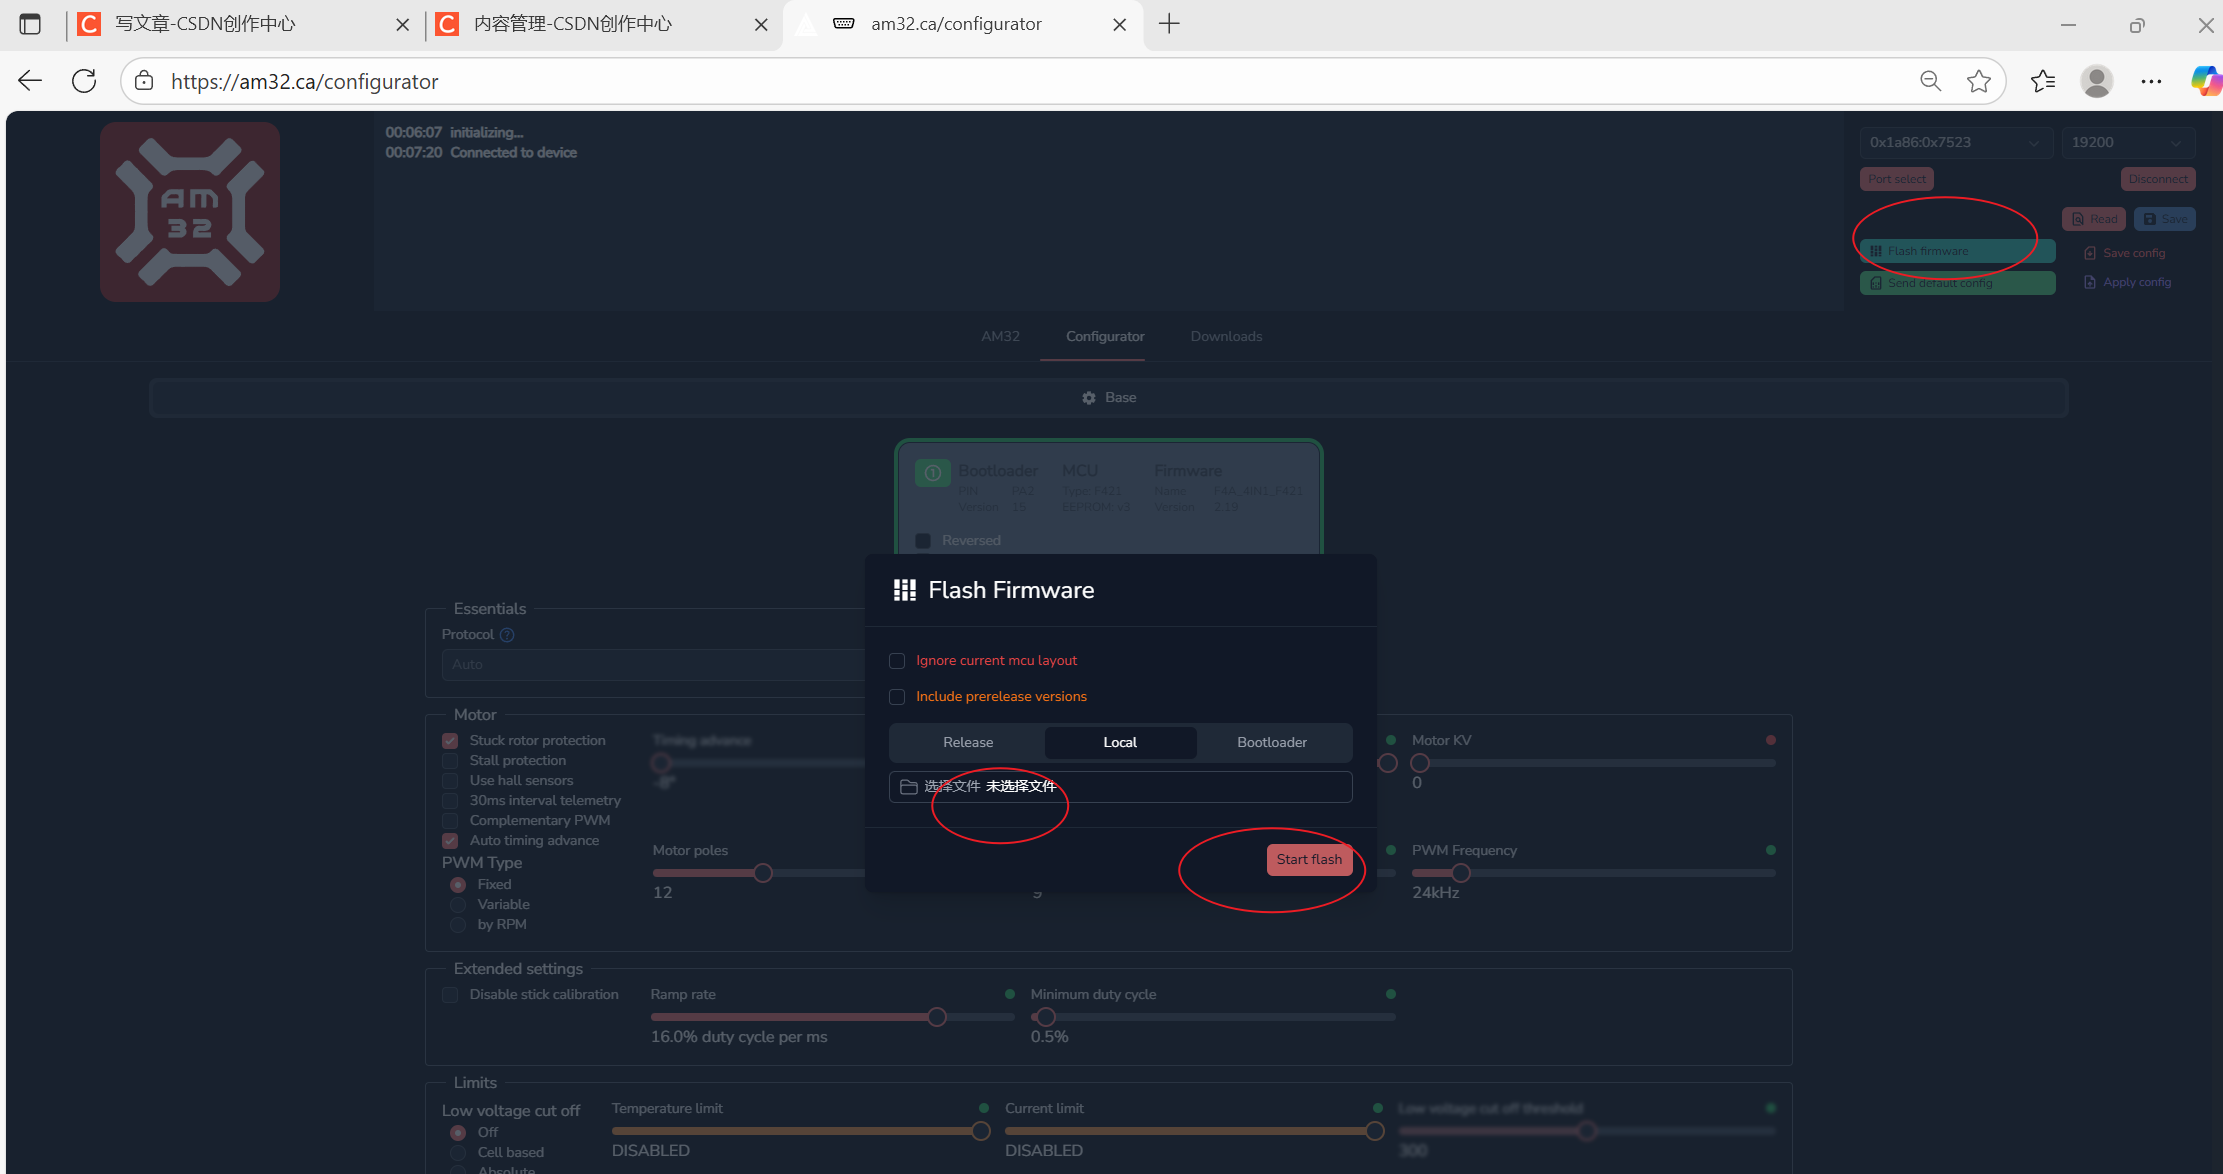Click the AM32 logo image
This screenshot has height=1174, width=2223.
(190, 212)
